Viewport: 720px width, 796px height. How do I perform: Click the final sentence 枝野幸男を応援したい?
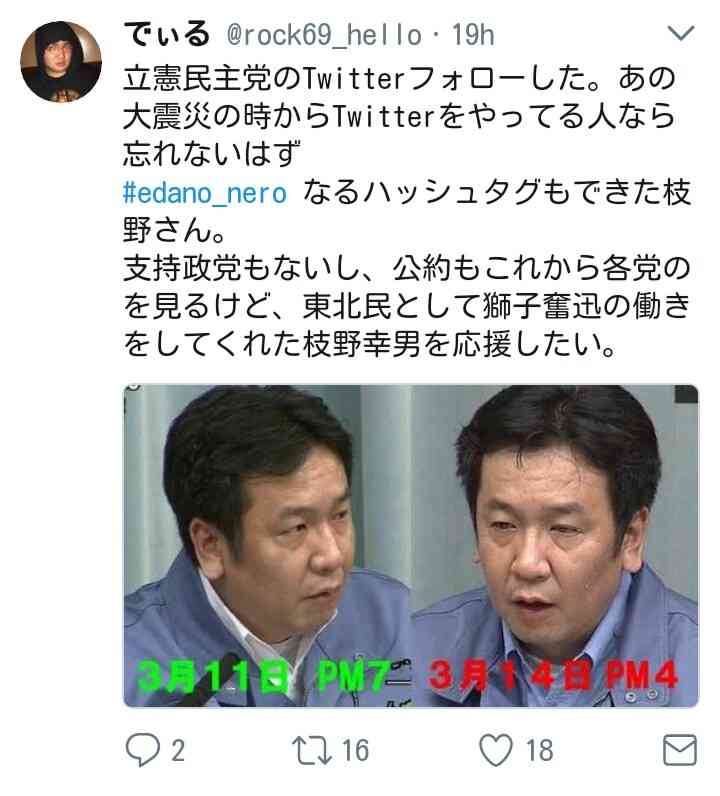click(x=459, y=345)
